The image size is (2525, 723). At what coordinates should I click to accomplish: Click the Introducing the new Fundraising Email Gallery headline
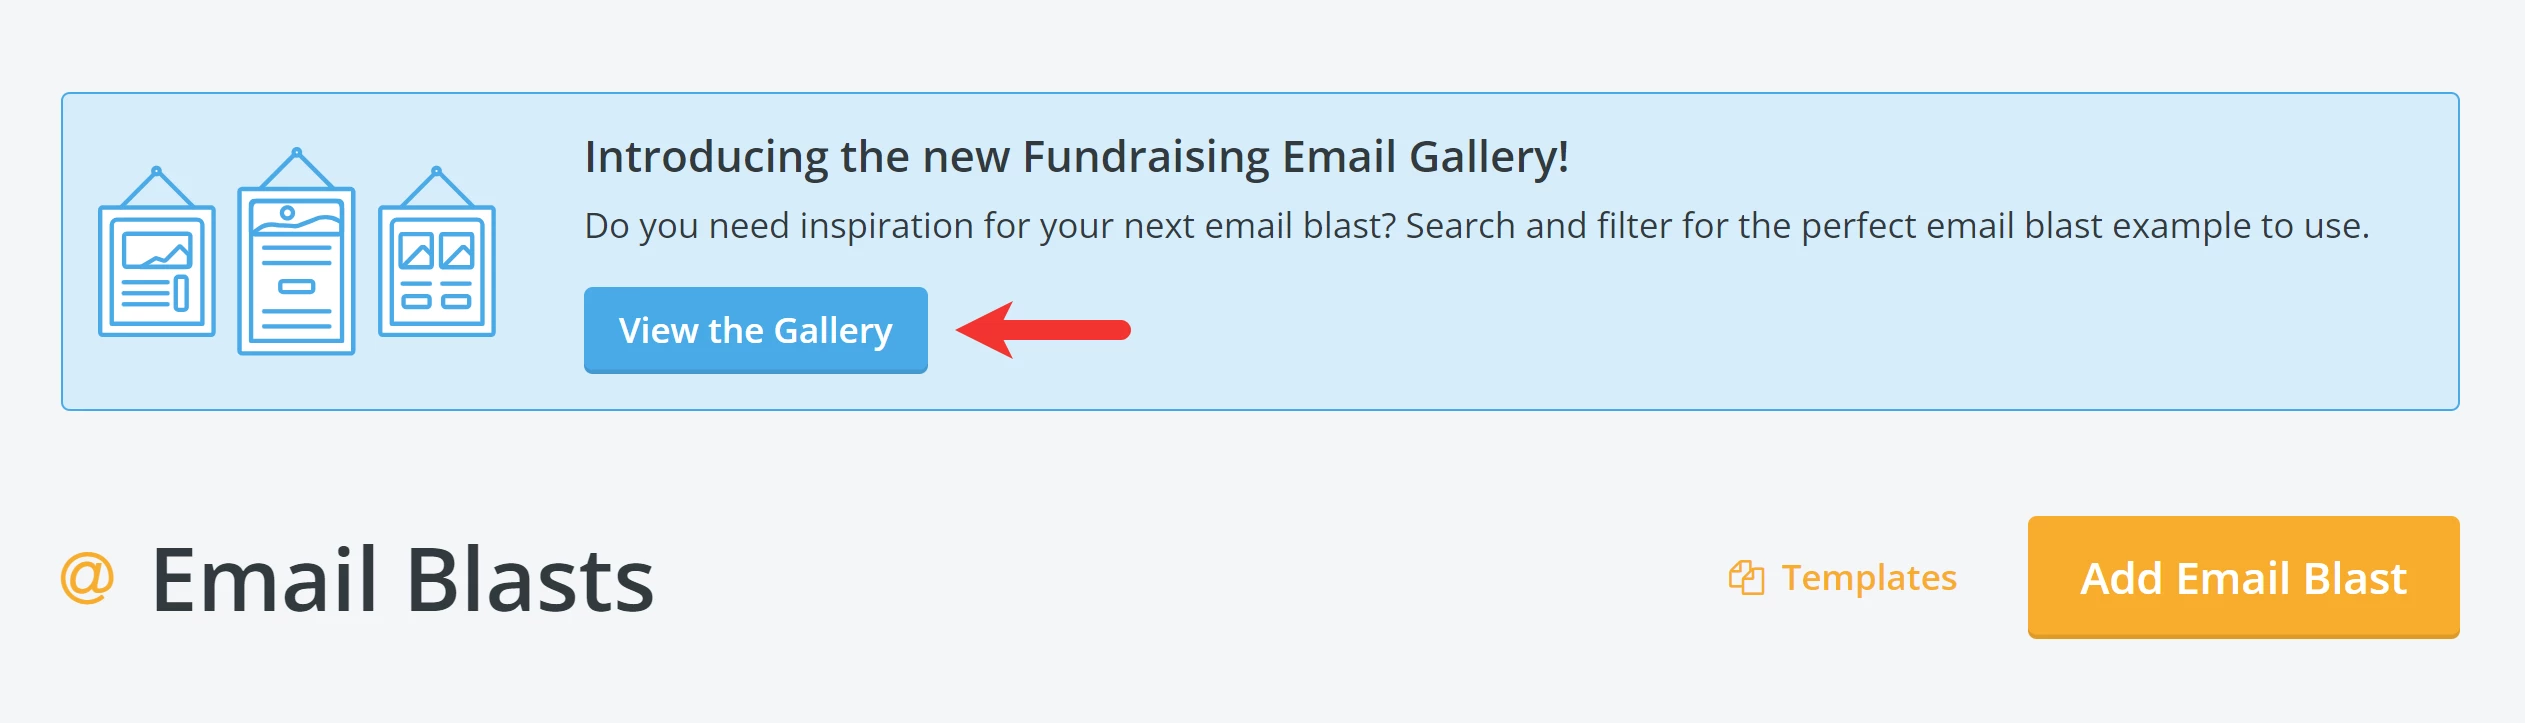coord(1078,155)
